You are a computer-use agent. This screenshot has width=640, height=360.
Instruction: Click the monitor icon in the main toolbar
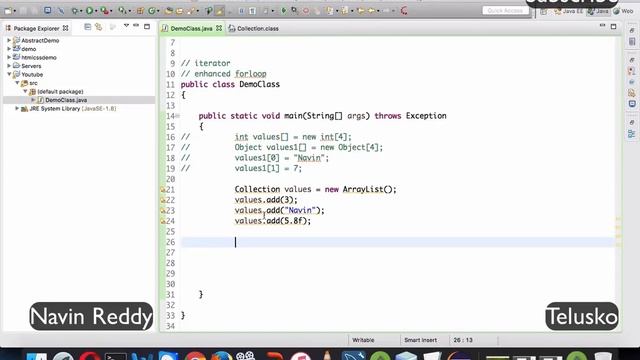pos(47,10)
